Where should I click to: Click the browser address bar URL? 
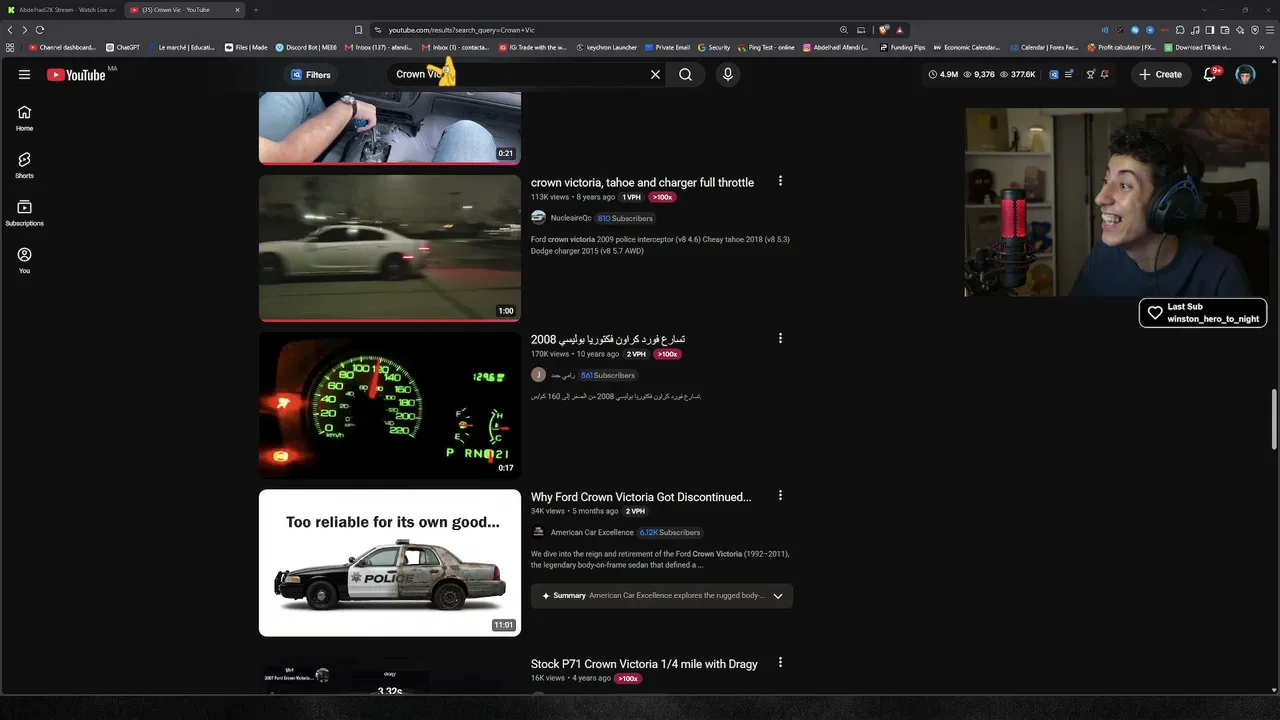461,30
